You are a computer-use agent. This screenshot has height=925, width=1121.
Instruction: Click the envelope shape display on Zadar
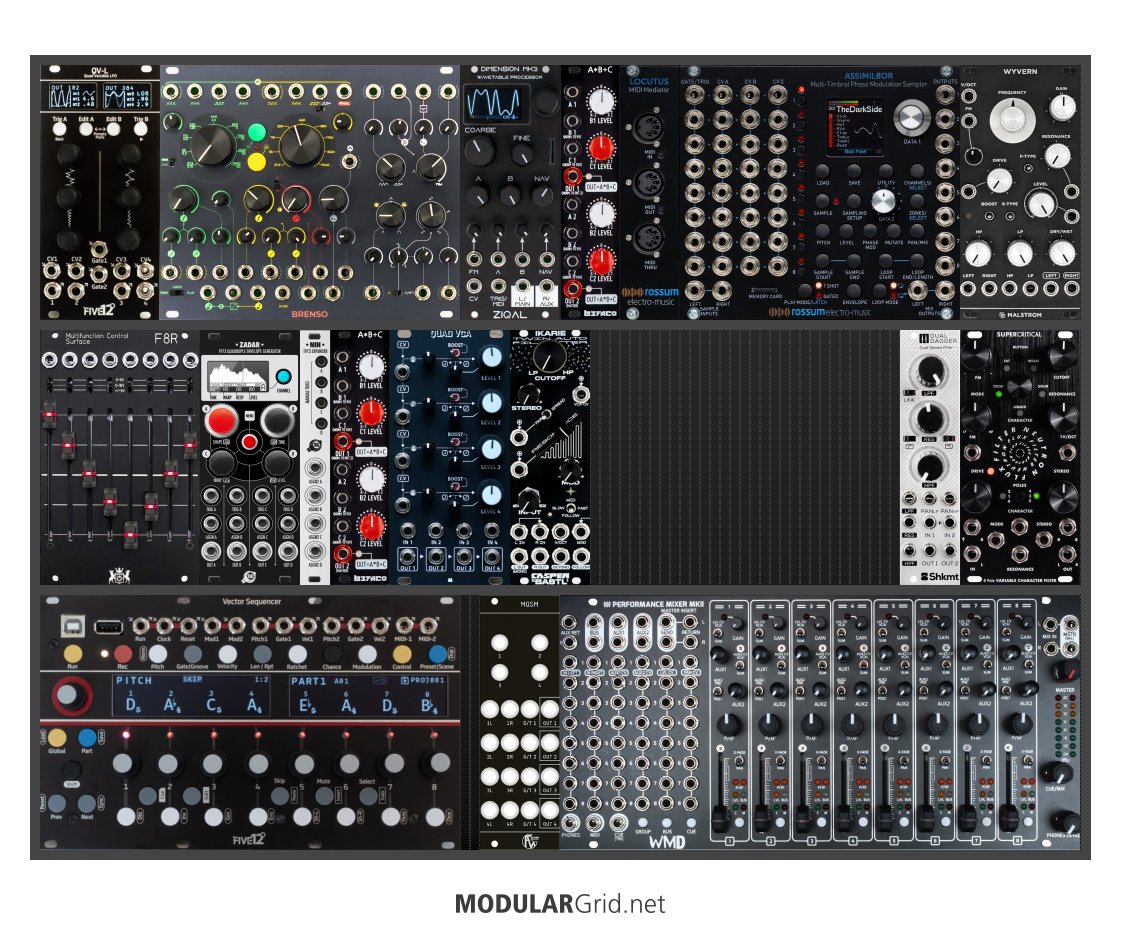238,376
